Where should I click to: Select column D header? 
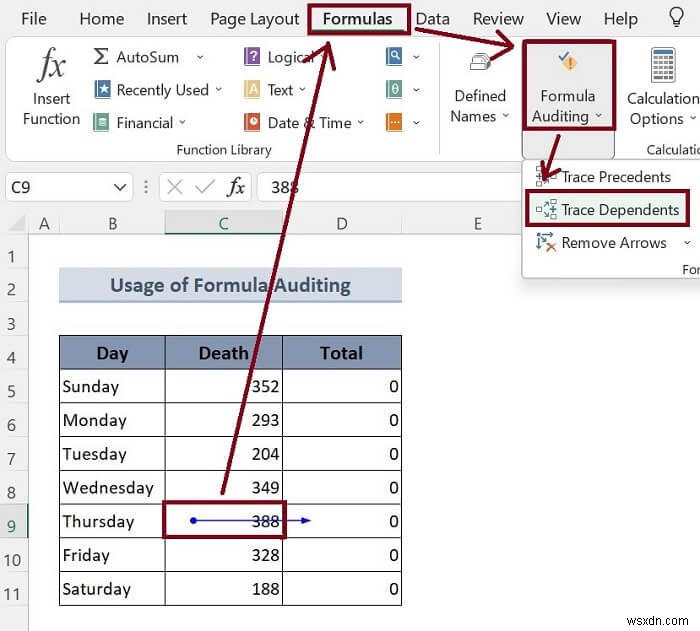click(342, 223)
